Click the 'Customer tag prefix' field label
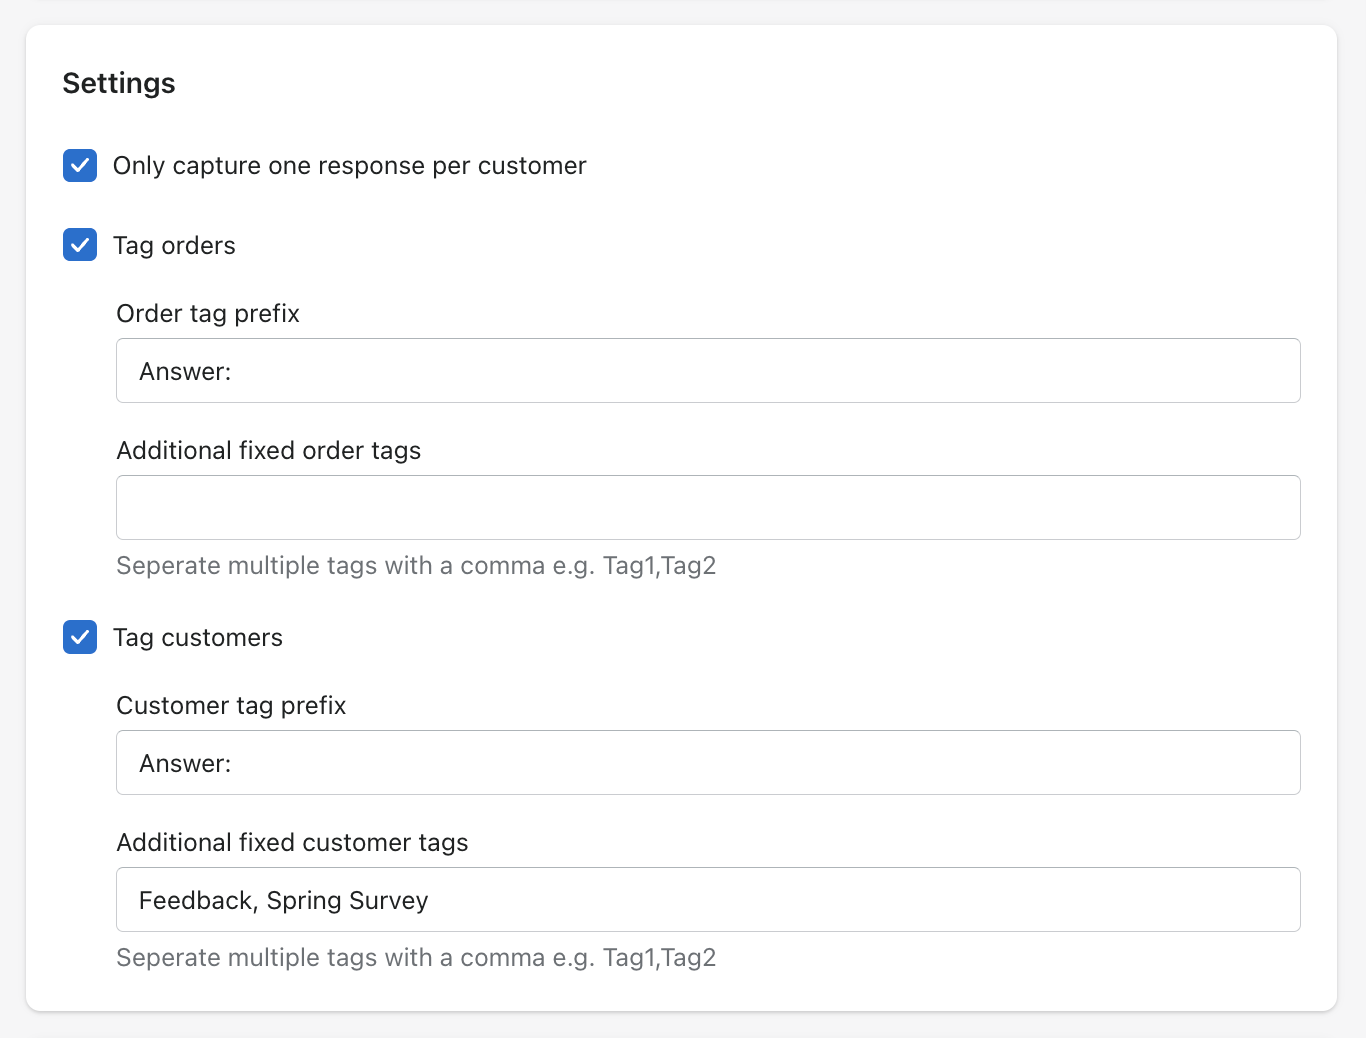The image size is (1366, 1038). coord(231,706)
